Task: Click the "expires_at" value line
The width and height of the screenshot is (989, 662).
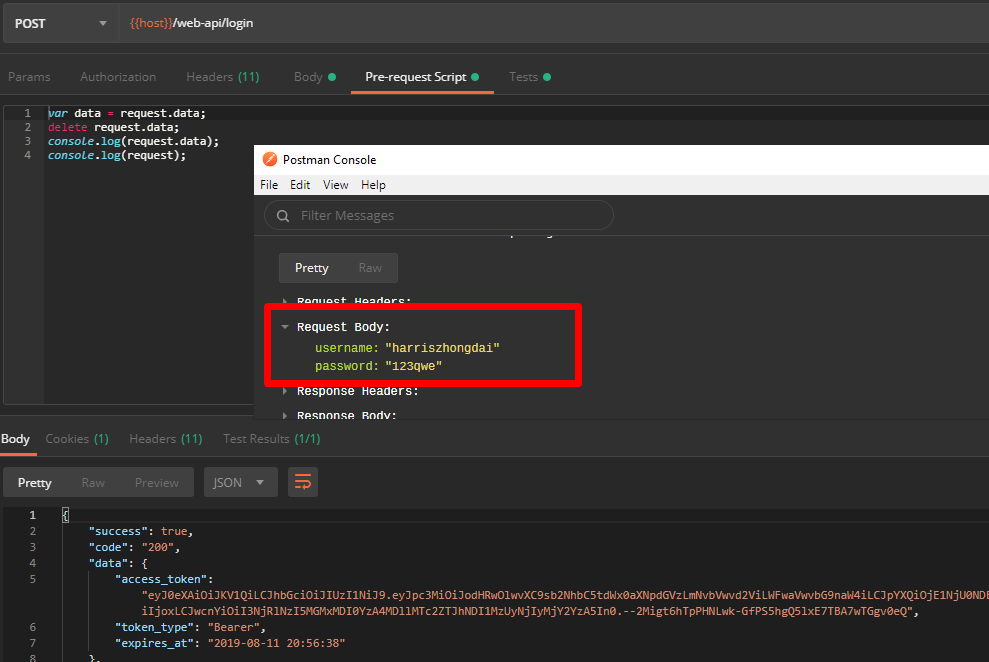Action: (x=230, y=643)
